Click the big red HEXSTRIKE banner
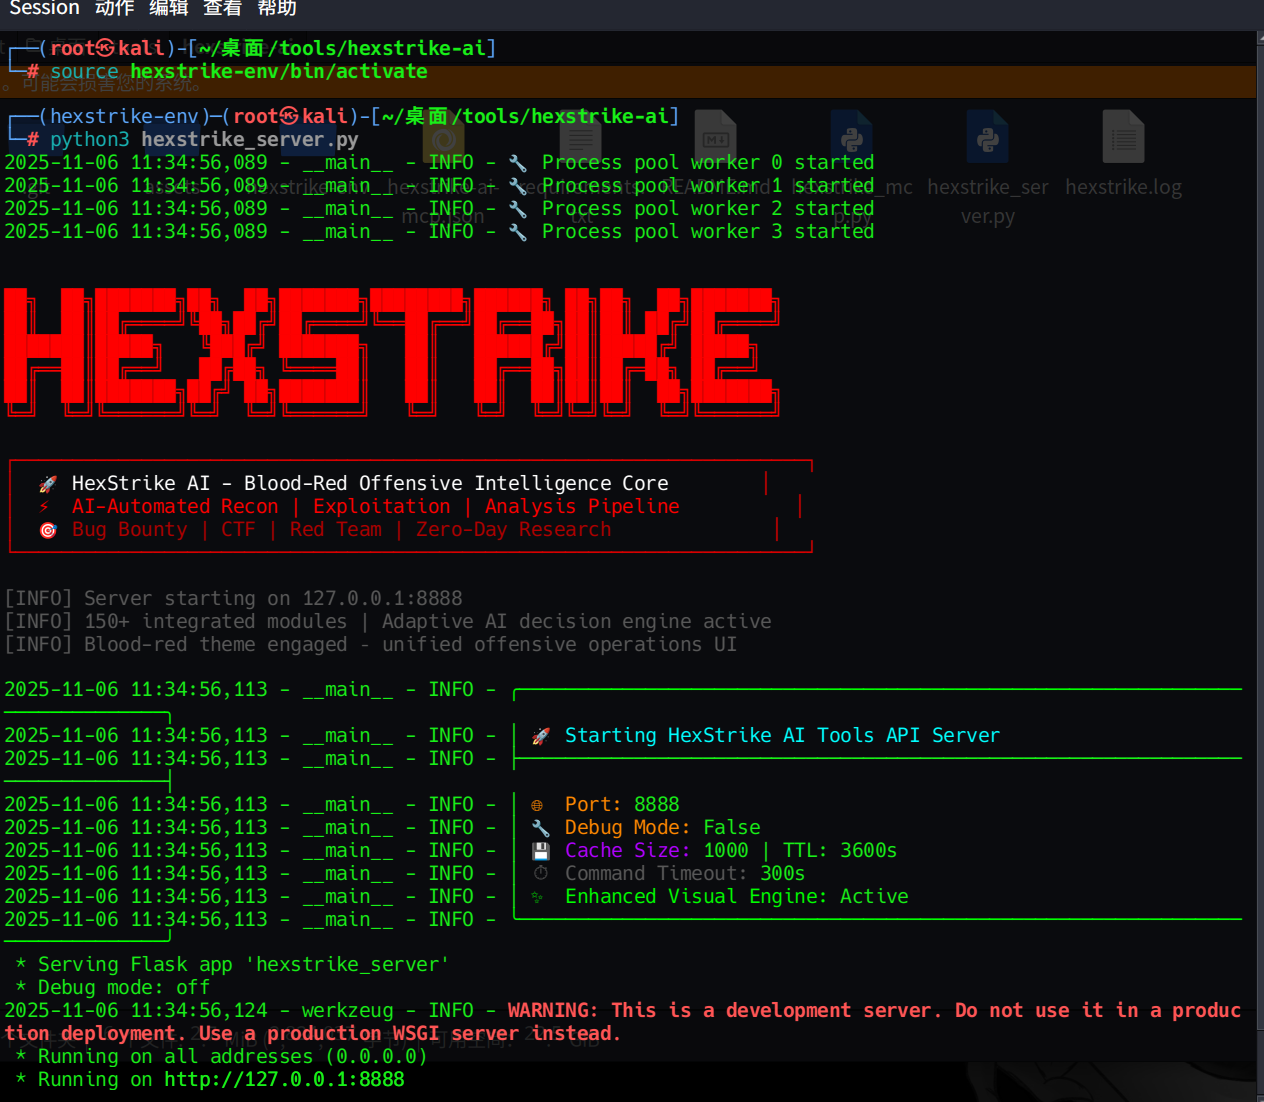This screenshot has height=1102, width=1264. [x=390, y=350]
